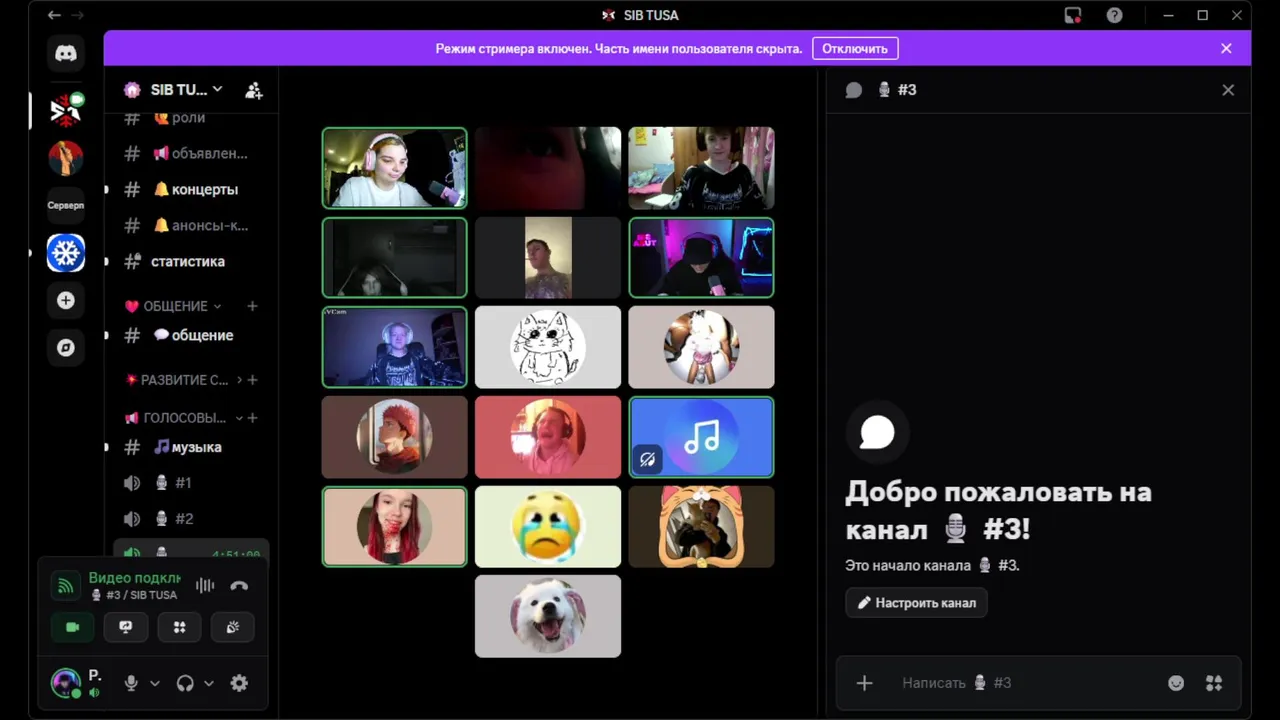Open emoji picker in message box
This screenshot has height=720, width=1280.
1176,683
